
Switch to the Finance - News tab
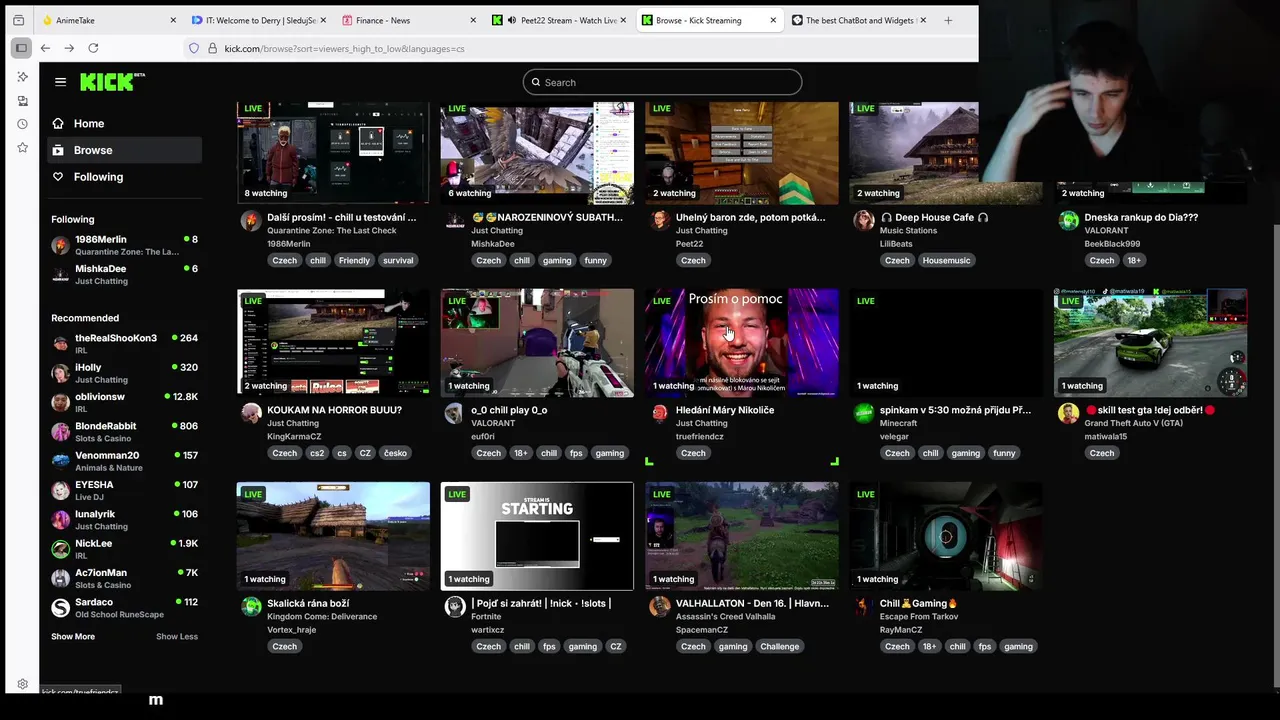[410, 20]
